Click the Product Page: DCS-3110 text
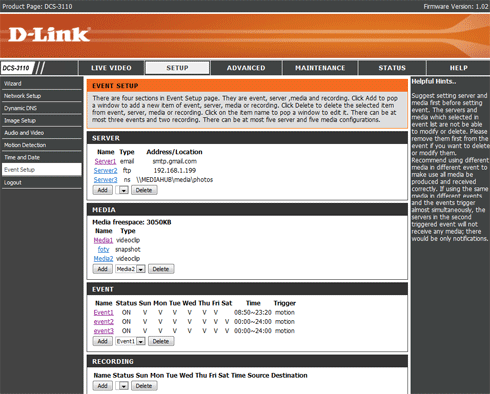This screenshot has height=394, width=490. pos(37,6)
